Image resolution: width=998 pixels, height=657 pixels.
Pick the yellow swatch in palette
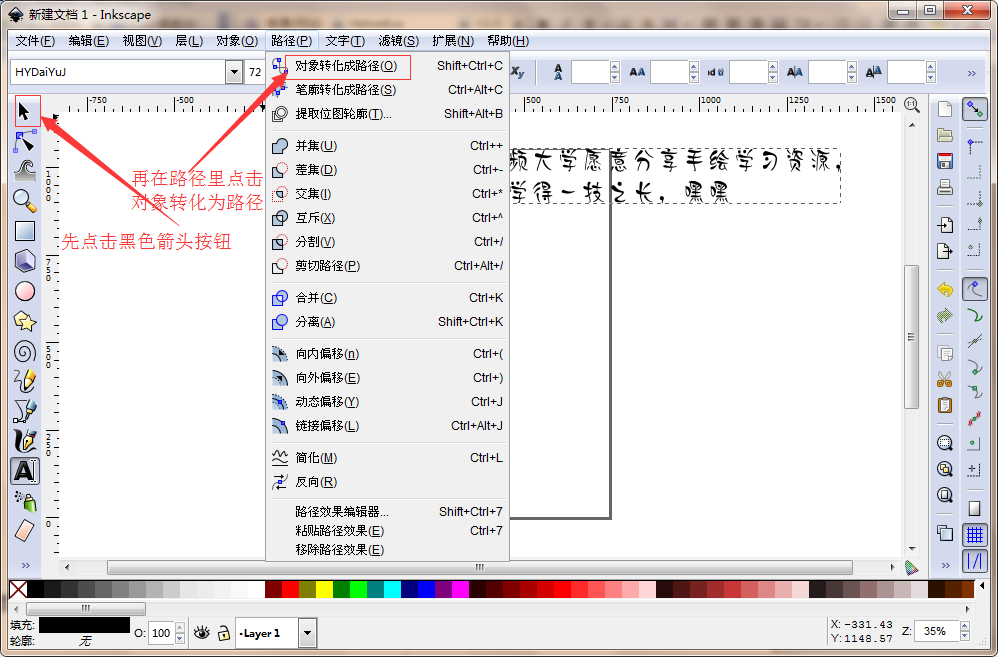324,590
